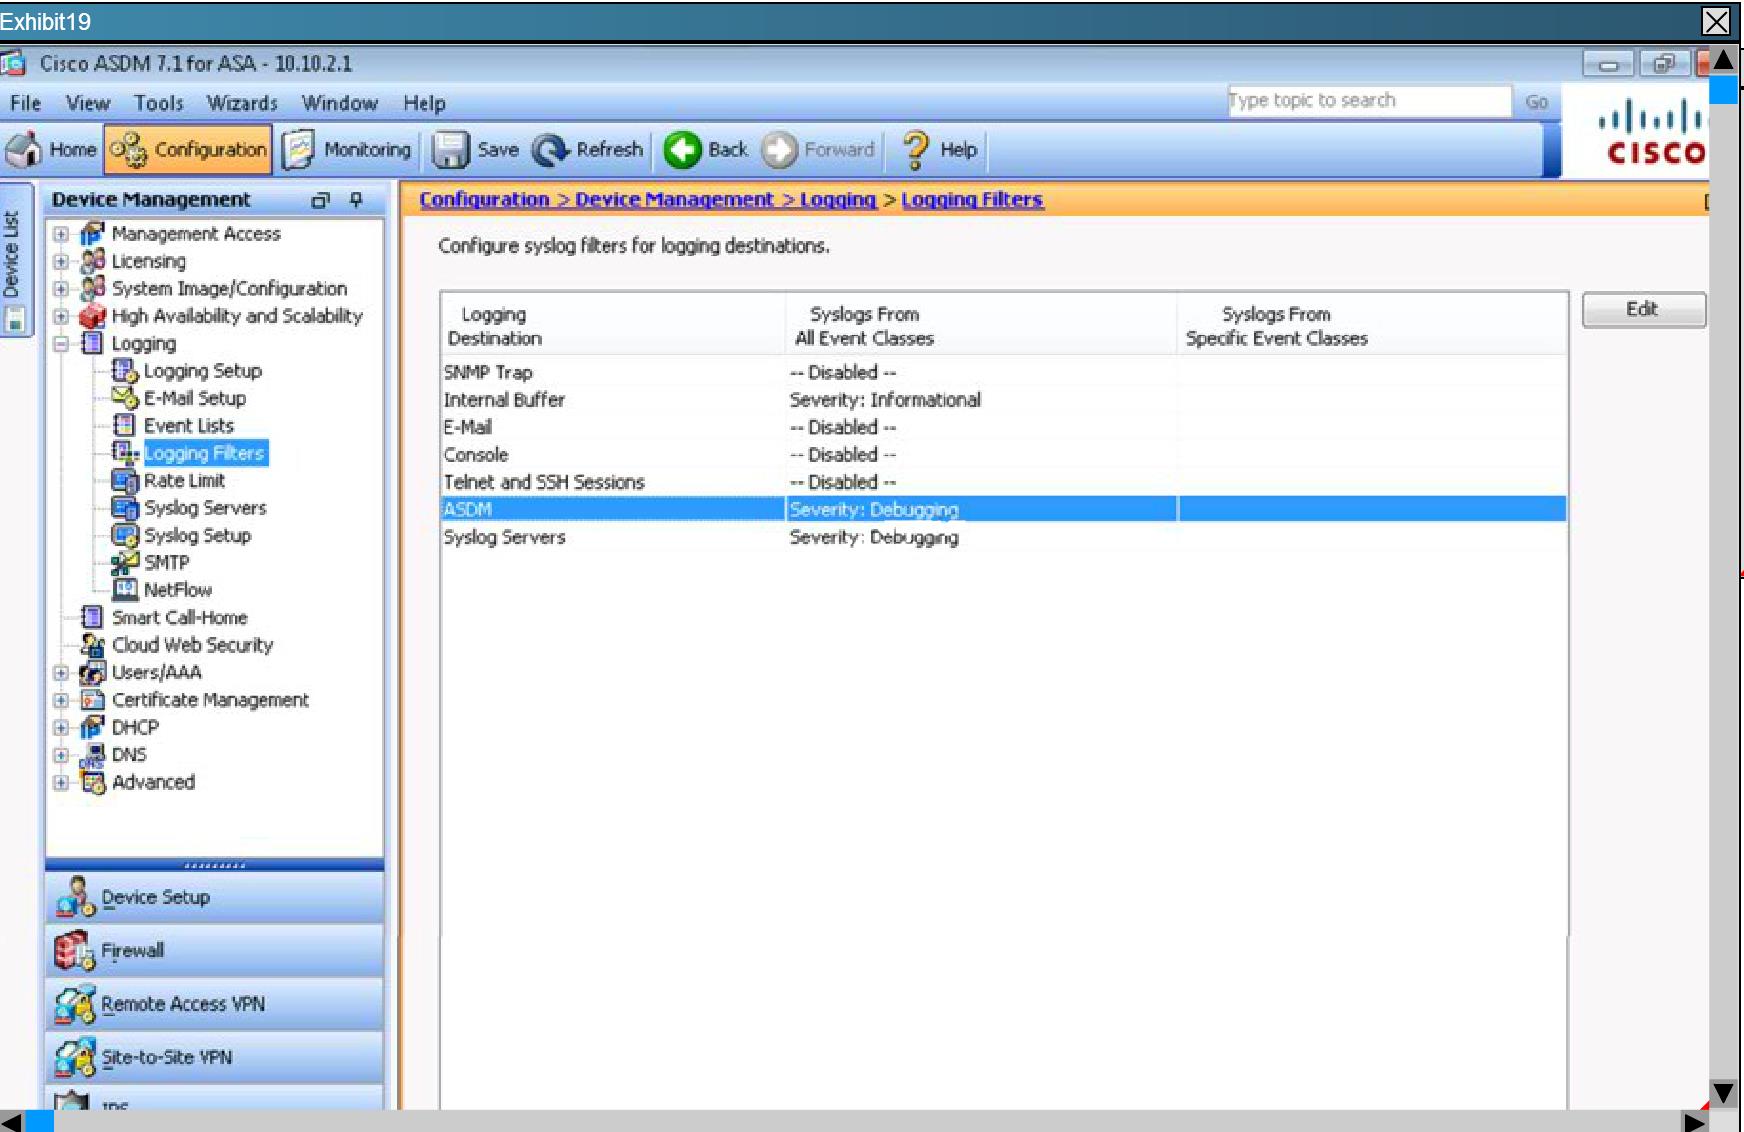The width and height of the screenshot is (1744, 1132).
Task: Select the SNMP Trap row
Action: (1003, 372)
